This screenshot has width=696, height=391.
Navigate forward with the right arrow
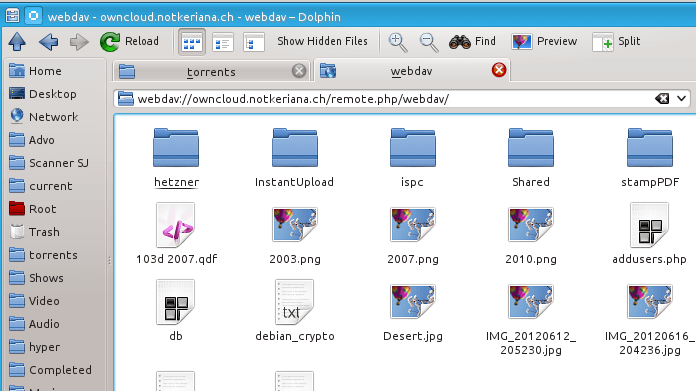coord(79,42)
